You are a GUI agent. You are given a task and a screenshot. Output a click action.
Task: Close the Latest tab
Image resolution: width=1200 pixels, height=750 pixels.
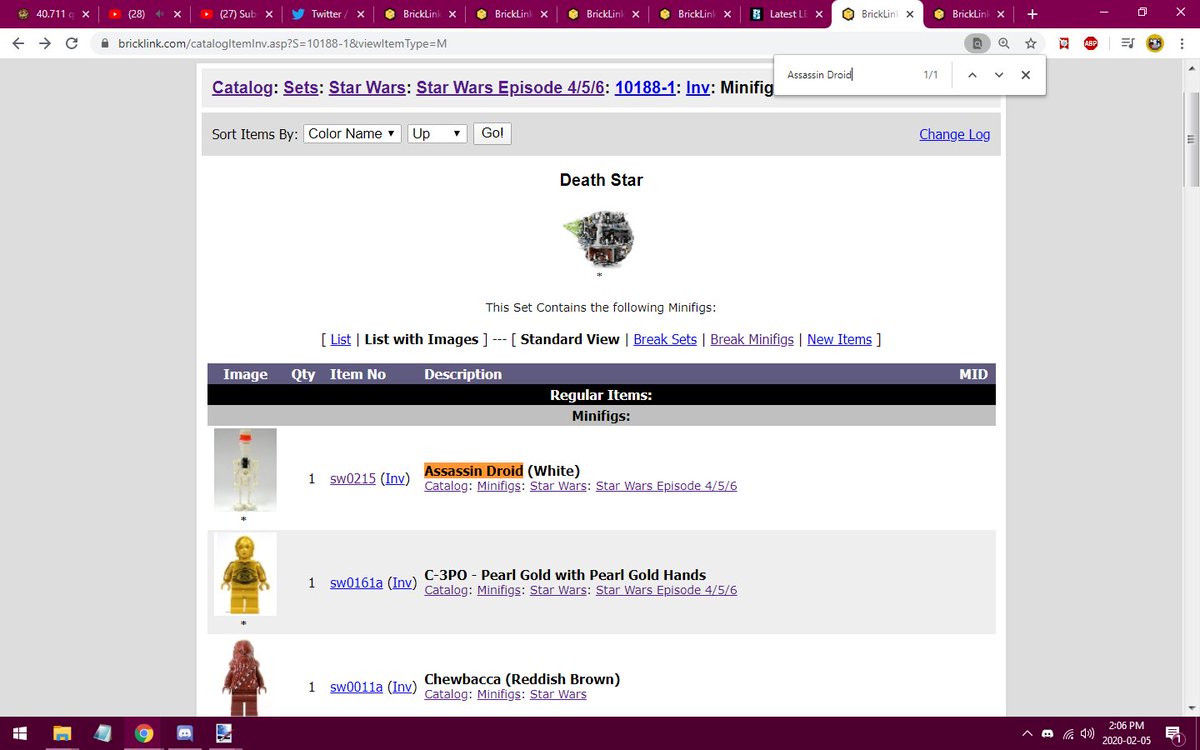coord(819,15)
